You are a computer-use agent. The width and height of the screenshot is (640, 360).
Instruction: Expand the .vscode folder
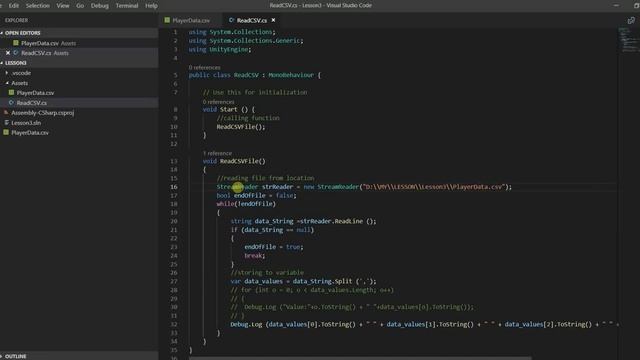(21, 73)
